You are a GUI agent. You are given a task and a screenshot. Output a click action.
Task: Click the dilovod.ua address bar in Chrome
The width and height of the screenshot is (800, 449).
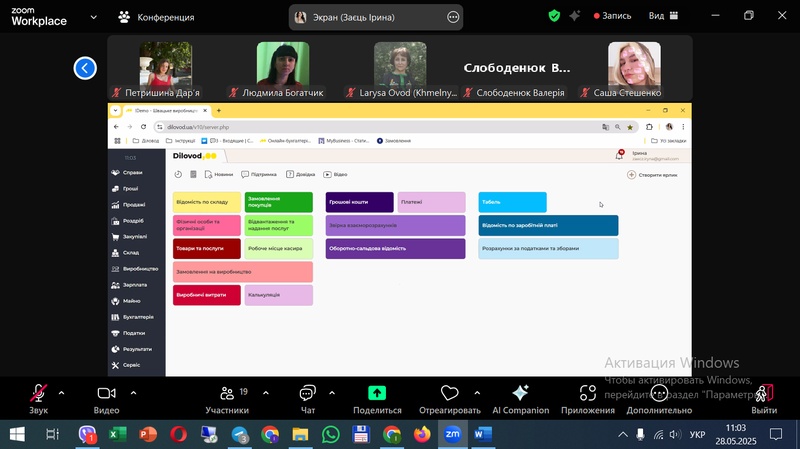point(378,127)
